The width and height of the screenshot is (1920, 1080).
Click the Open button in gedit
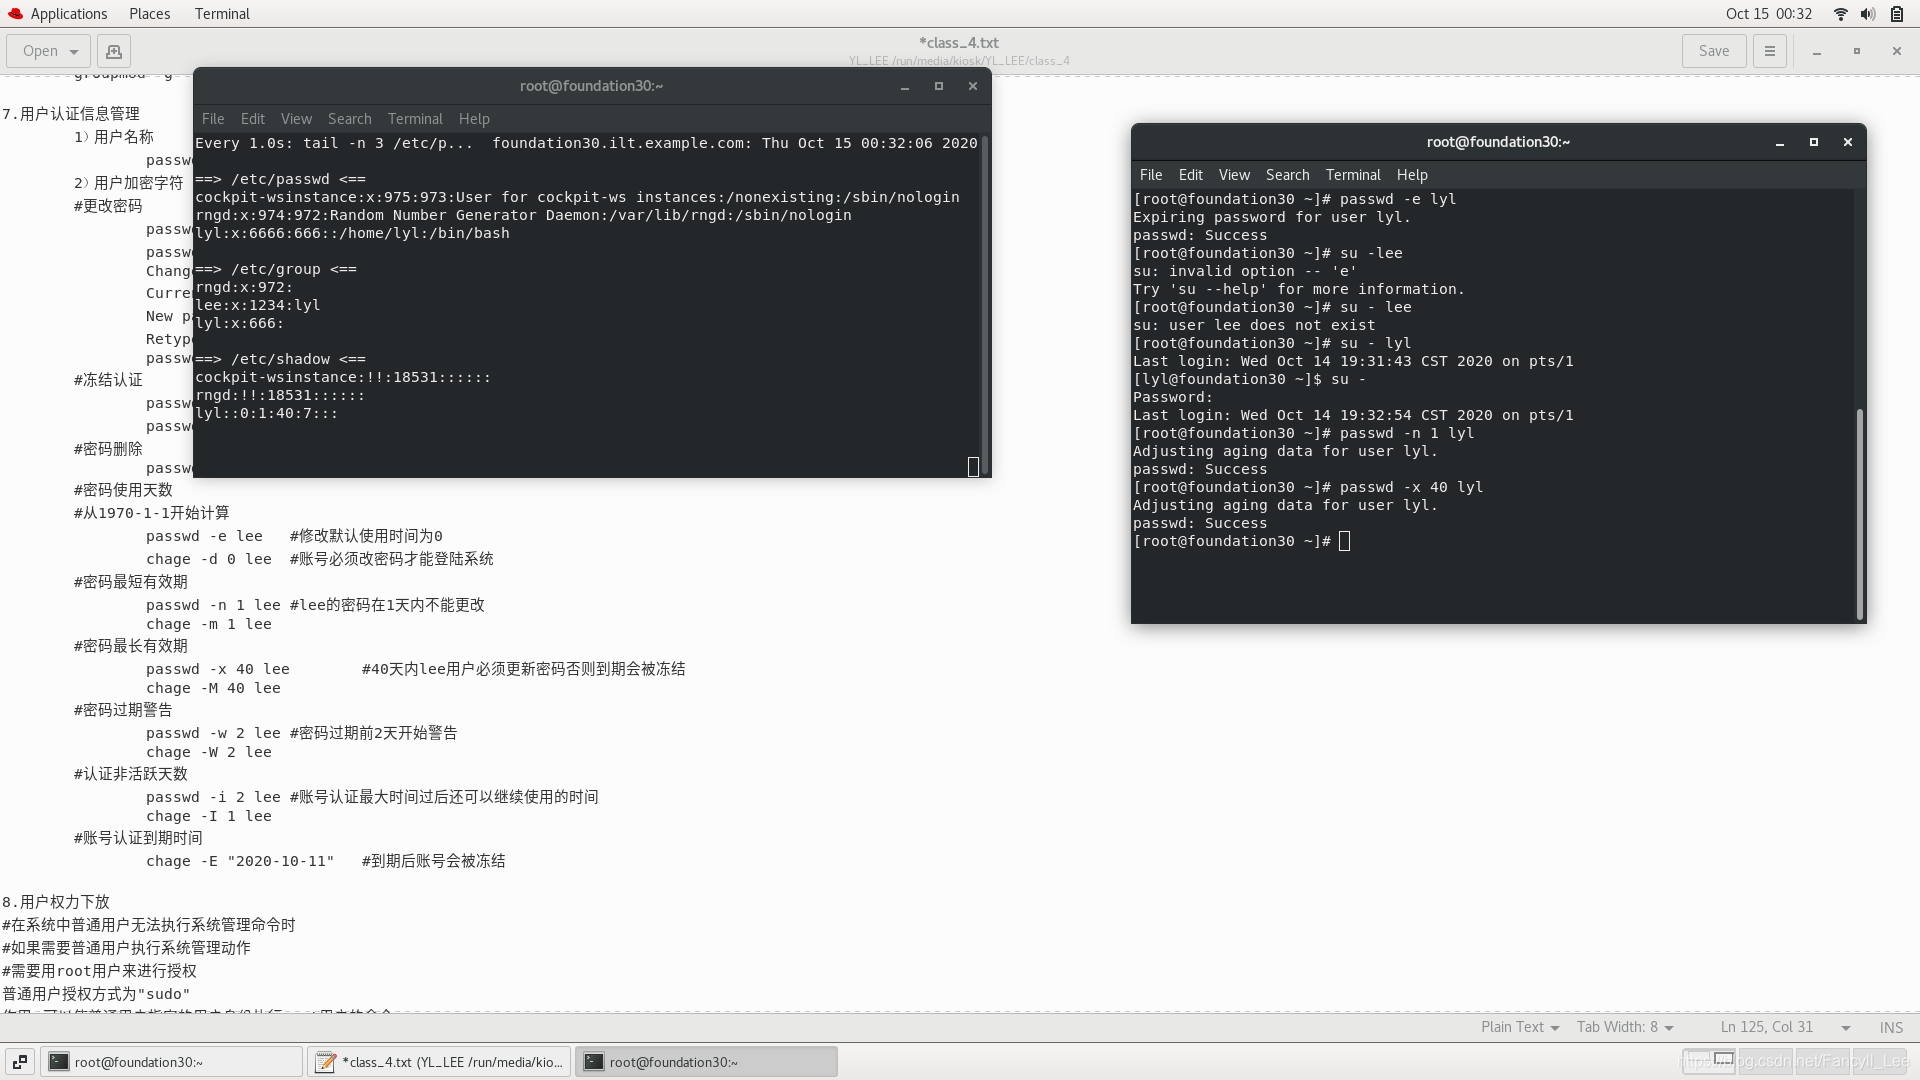click(40, 51)
